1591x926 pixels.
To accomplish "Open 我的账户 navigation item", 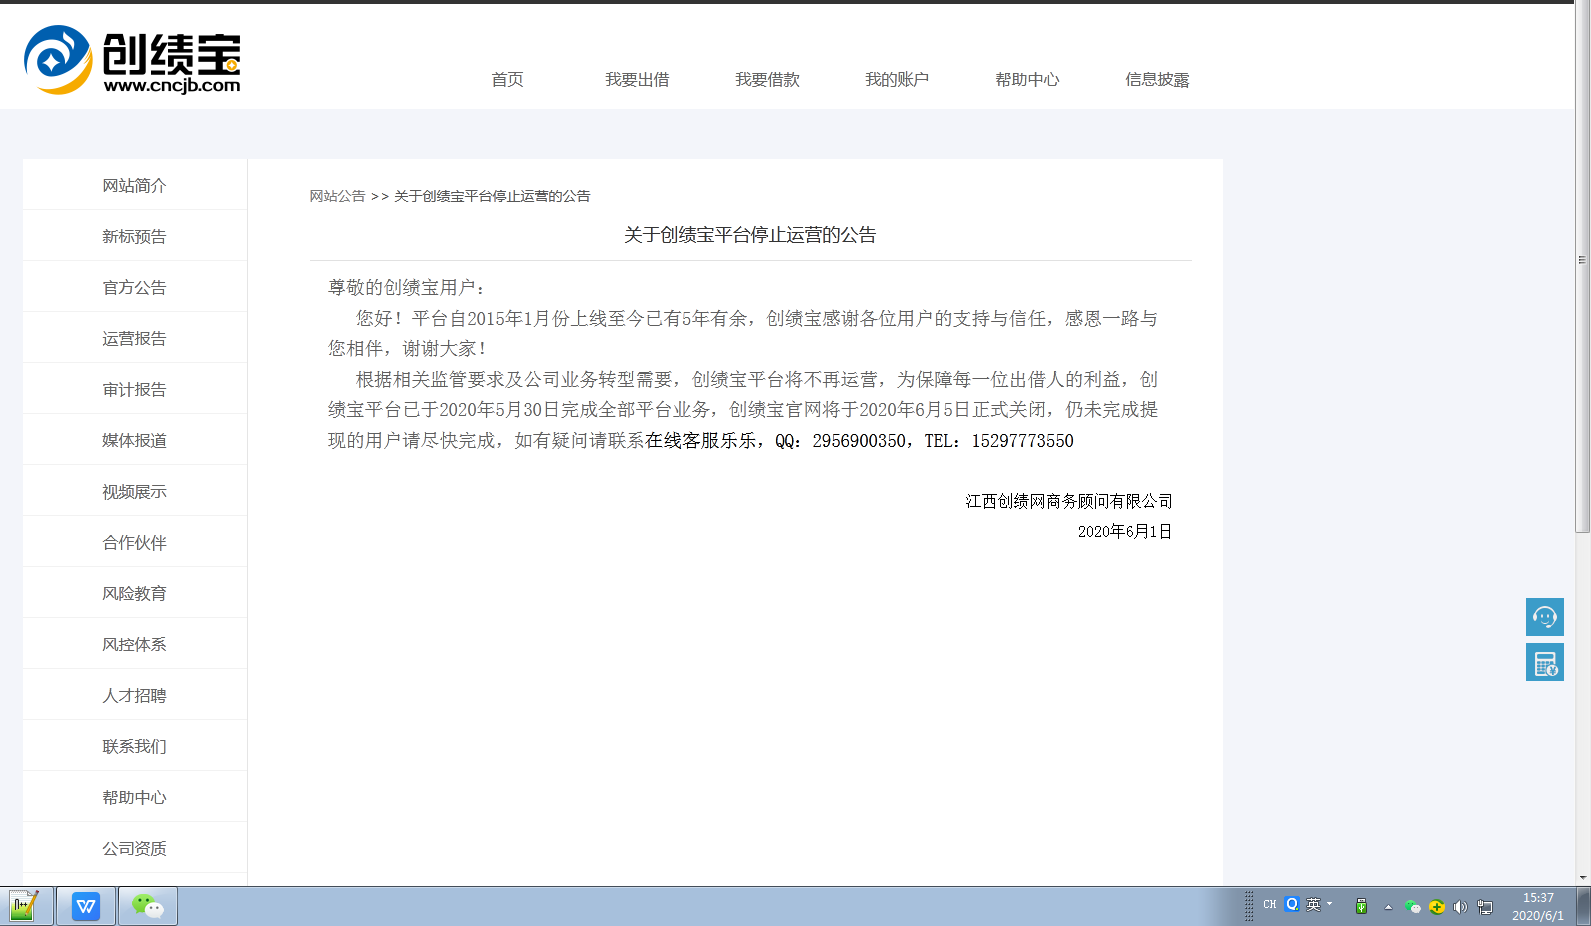I will [897, 79].
